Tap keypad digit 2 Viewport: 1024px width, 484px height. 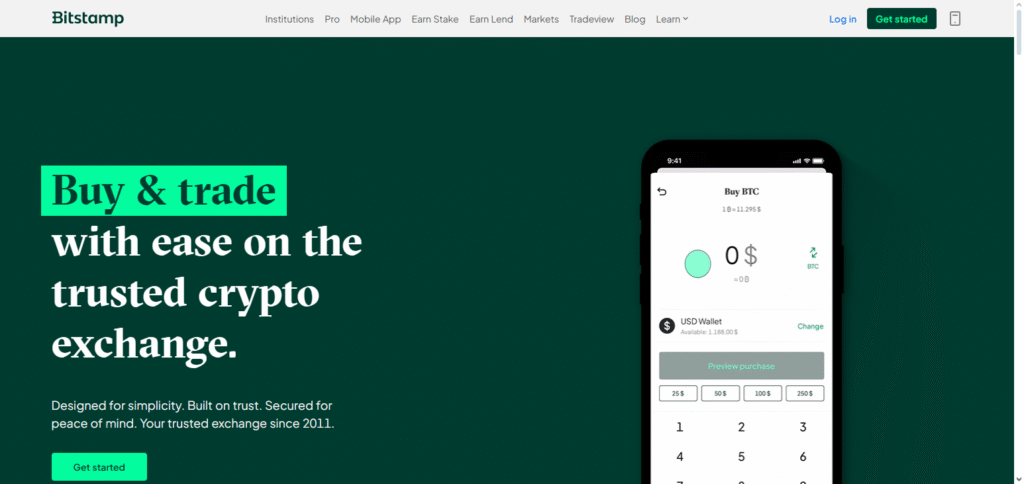(x=741, y=427)
